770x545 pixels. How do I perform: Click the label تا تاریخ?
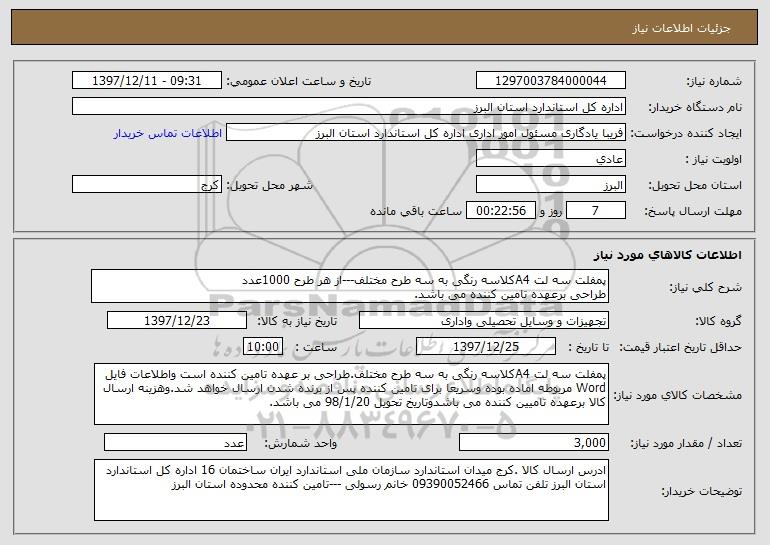588,347
